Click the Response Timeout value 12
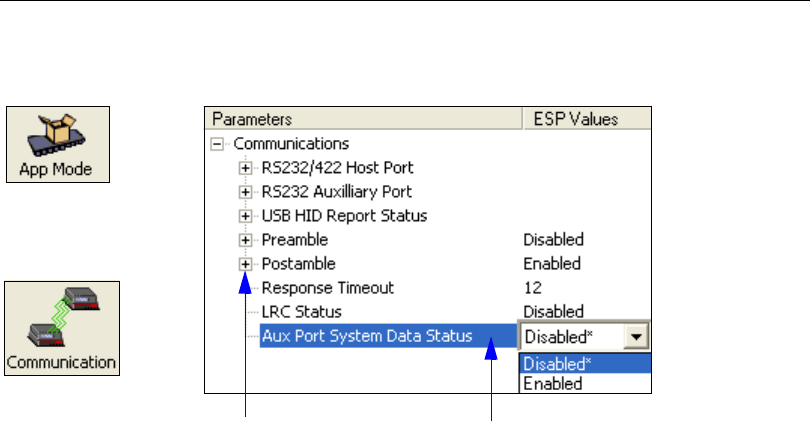The height and width of the screenshot is (422, 810). pos(534,288)
